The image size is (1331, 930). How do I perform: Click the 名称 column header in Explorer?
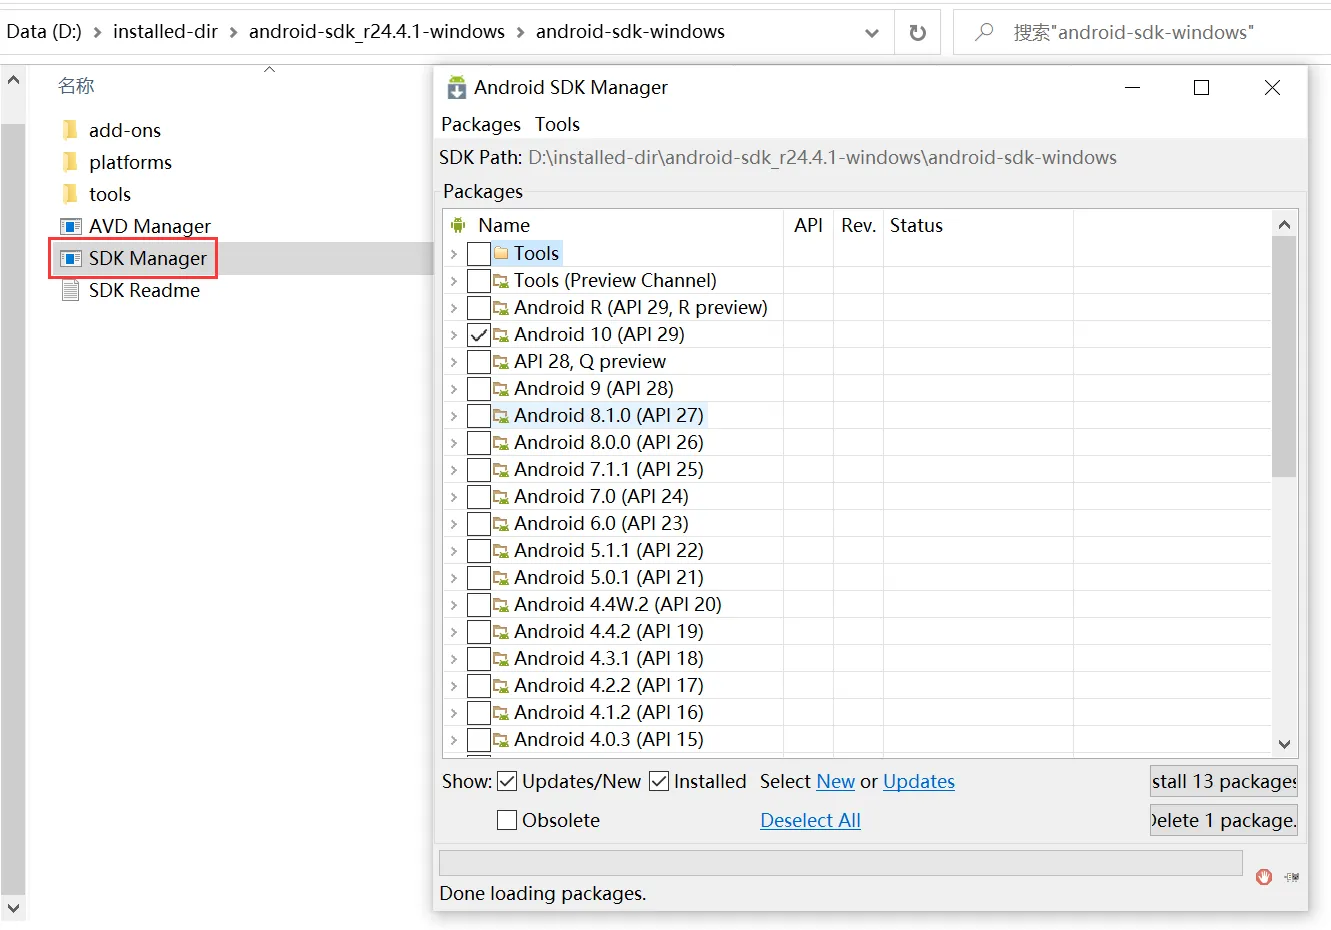(x=76, y=86)
